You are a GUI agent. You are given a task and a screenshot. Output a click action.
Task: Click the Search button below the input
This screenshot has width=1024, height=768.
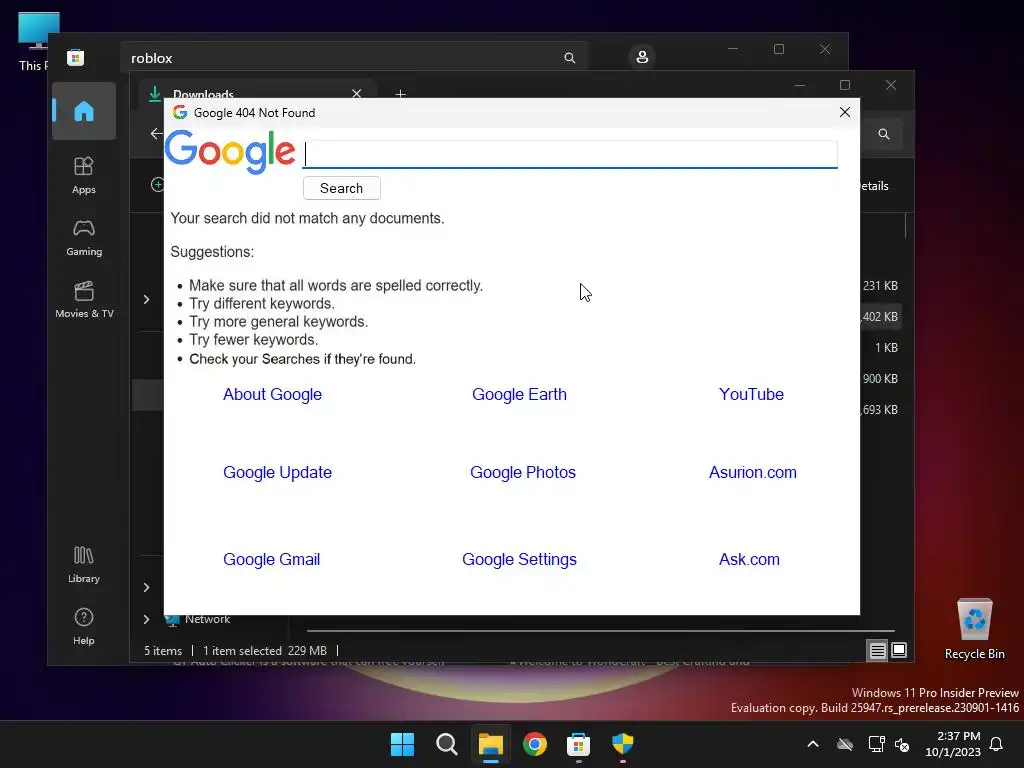[x=342, y=188]
